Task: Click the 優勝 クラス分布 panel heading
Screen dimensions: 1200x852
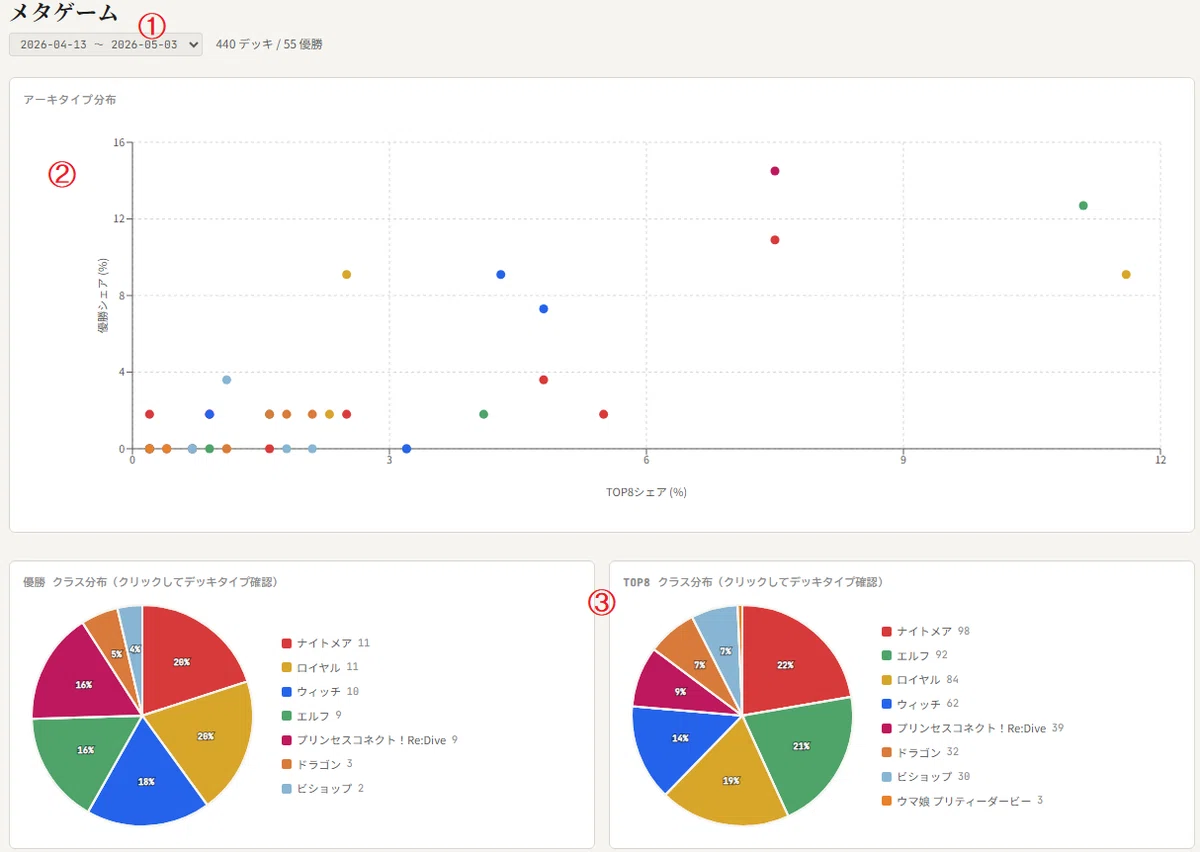Action: click(x=150, y=582)
